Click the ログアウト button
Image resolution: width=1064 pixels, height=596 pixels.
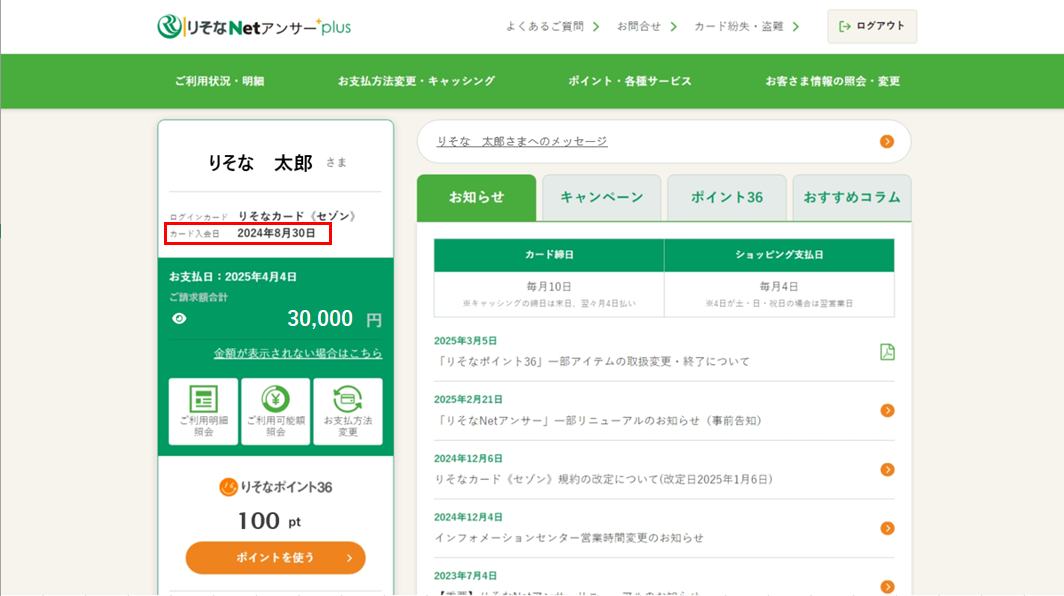click(x=872, y=26)
